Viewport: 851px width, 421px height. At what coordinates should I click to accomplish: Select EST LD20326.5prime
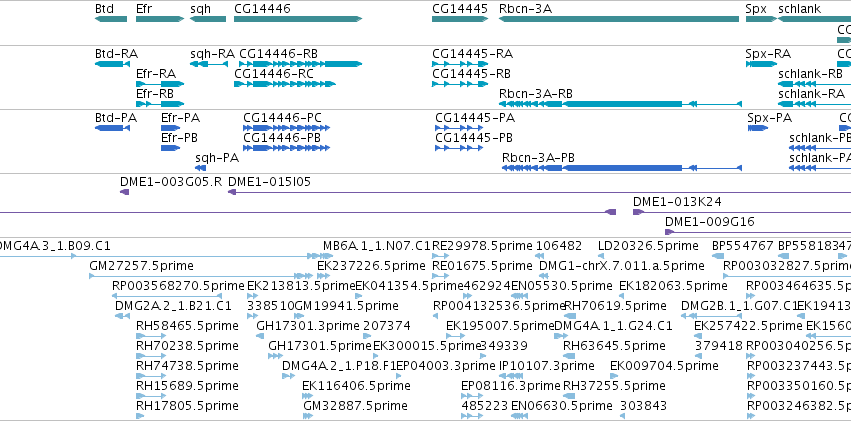602,256
